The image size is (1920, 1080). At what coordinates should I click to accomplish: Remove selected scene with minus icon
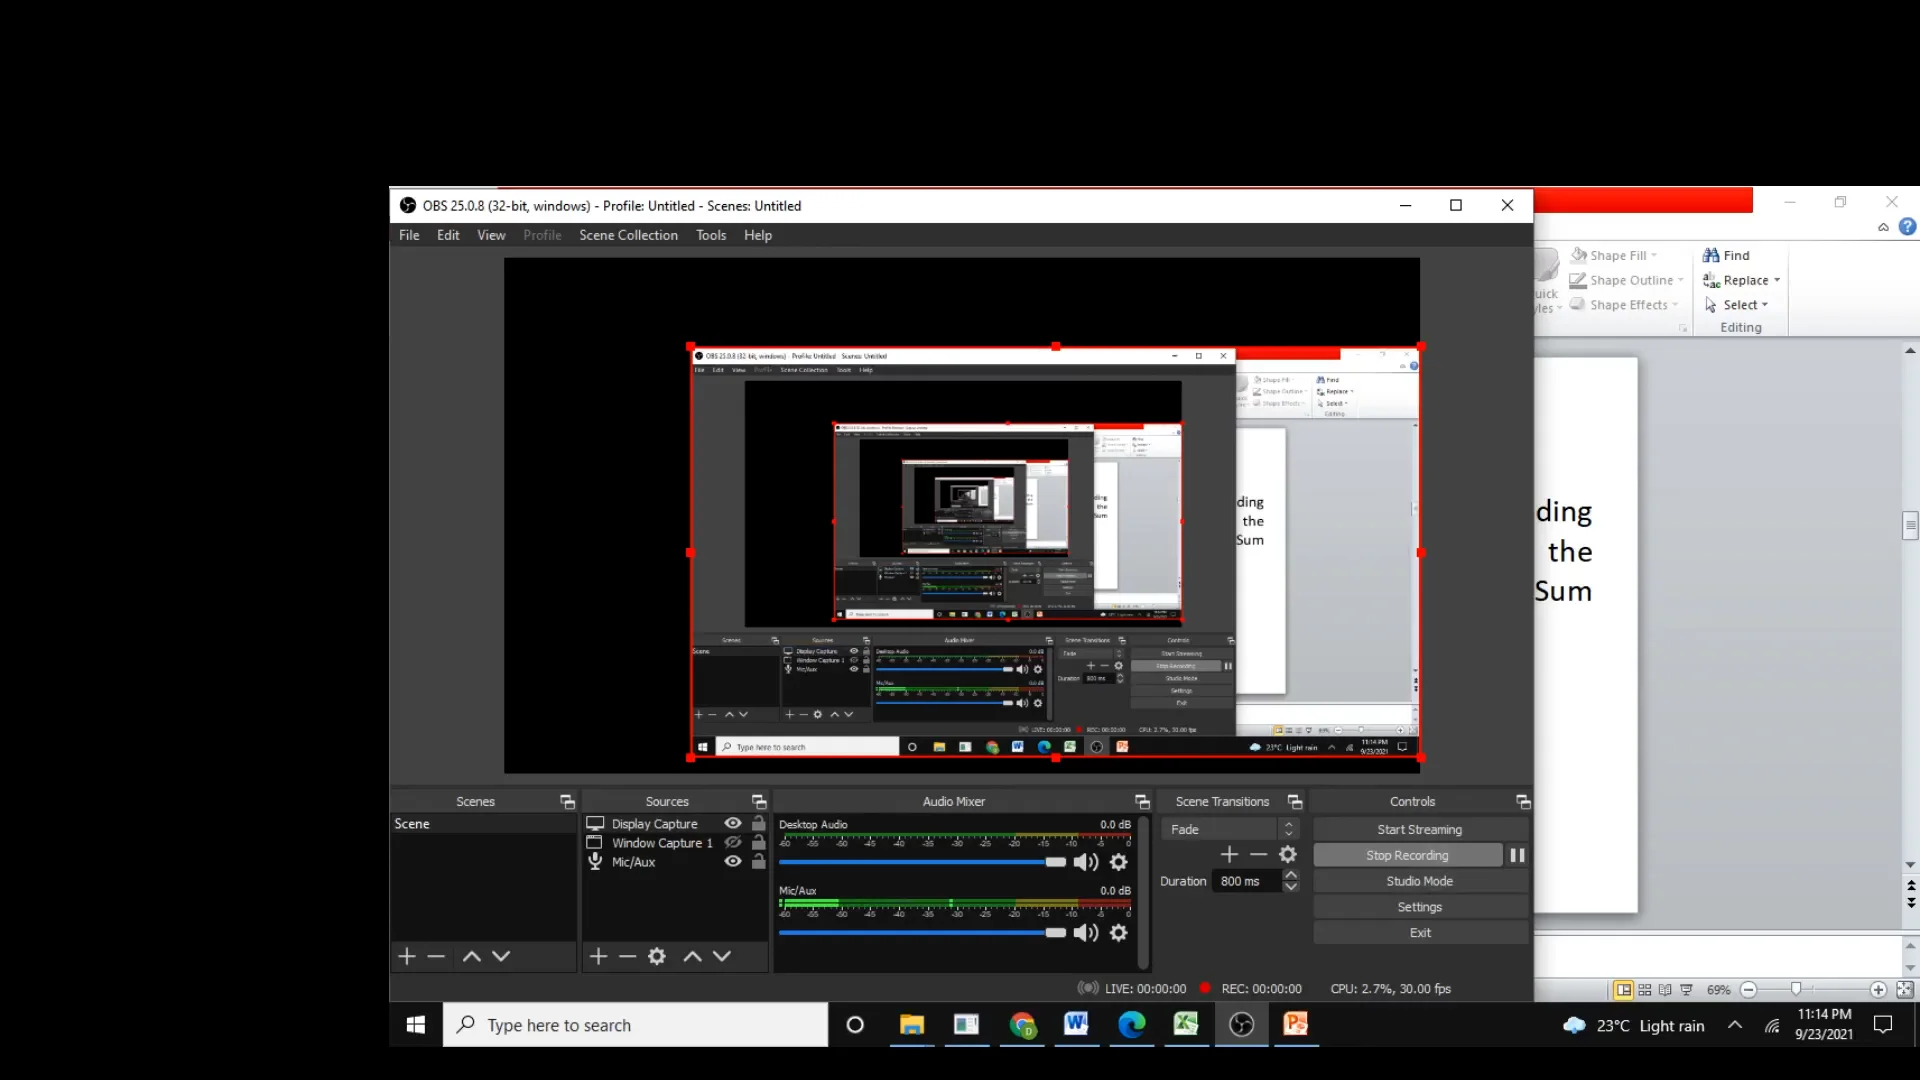pos(436,957)
